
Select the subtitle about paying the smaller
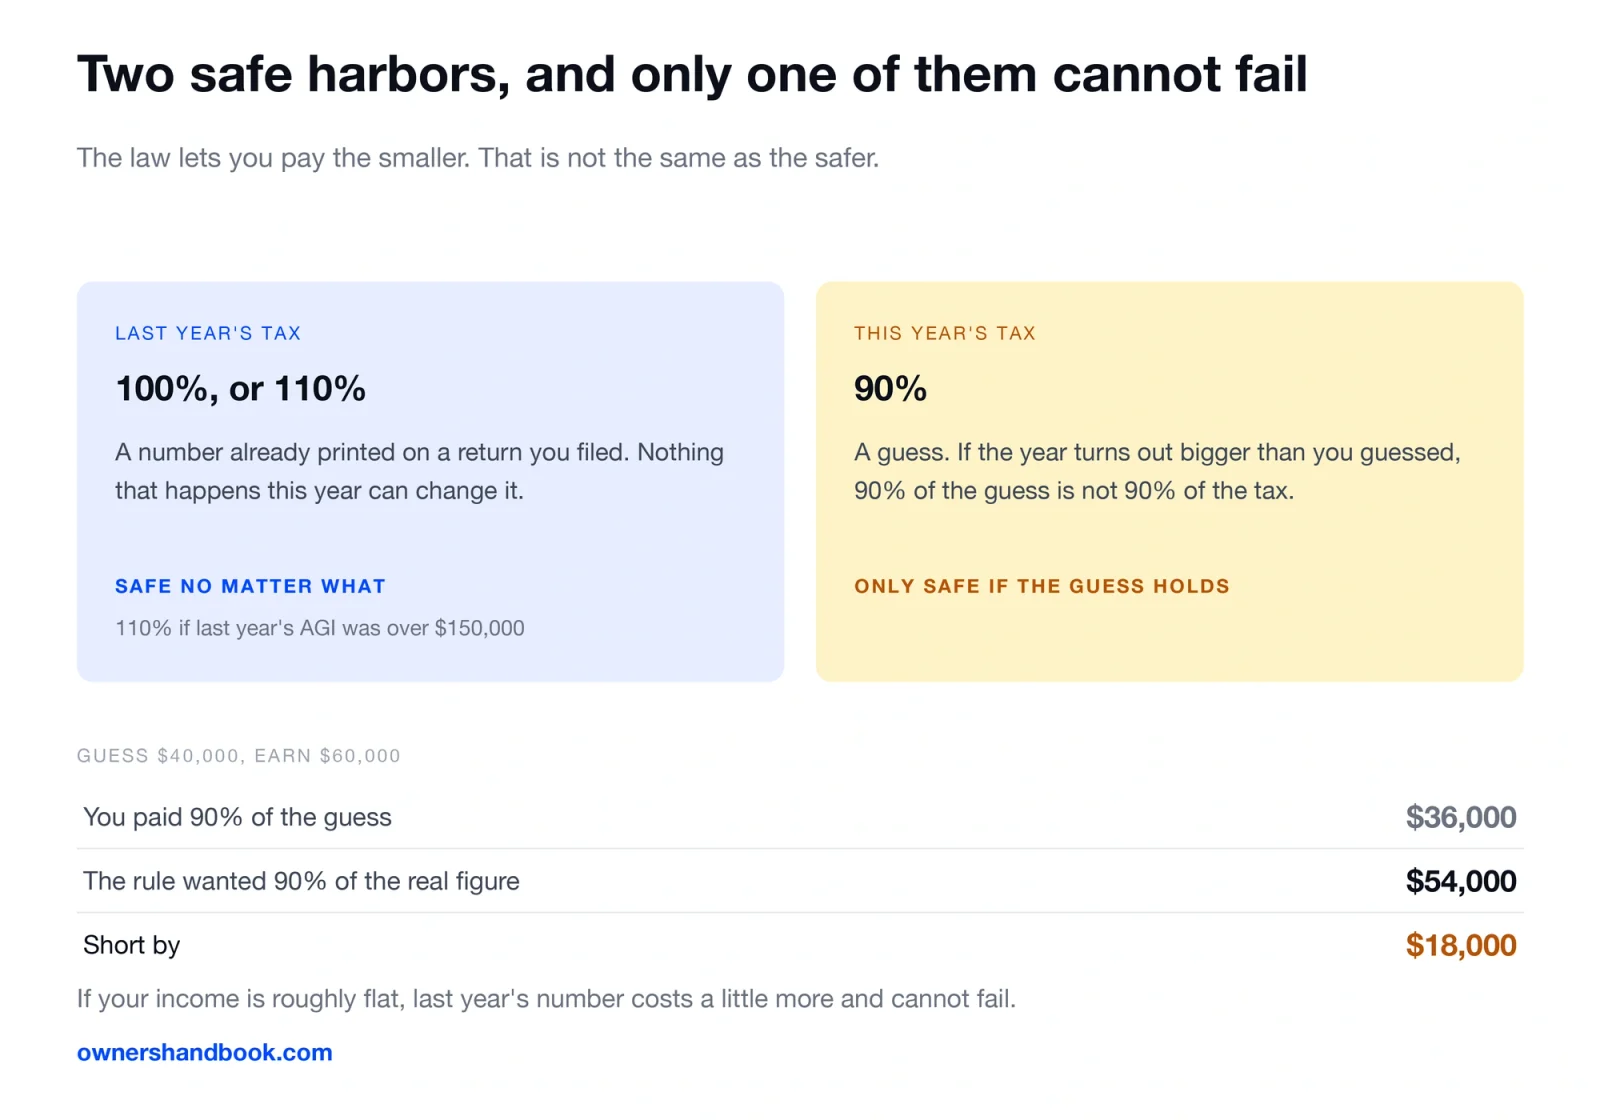pos(478,158)
